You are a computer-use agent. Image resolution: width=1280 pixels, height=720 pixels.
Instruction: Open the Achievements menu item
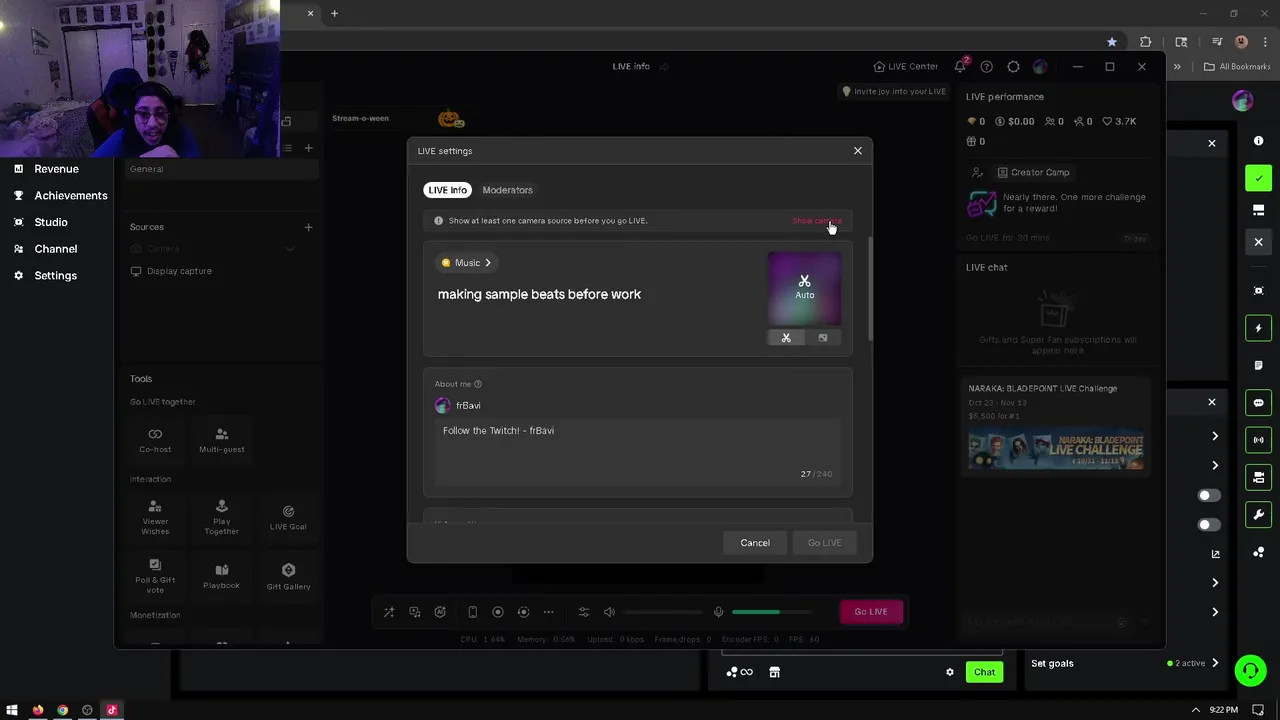click(70, 196)
